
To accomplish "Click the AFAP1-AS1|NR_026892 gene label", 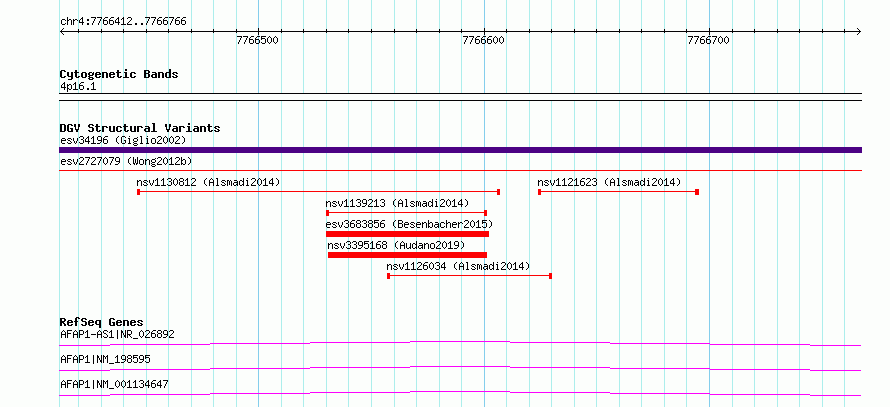I will point(117,334).
